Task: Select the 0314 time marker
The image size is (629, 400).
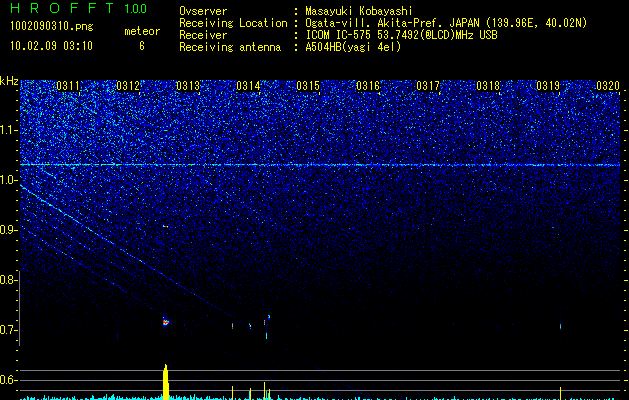Action: [x=248, y=86]
